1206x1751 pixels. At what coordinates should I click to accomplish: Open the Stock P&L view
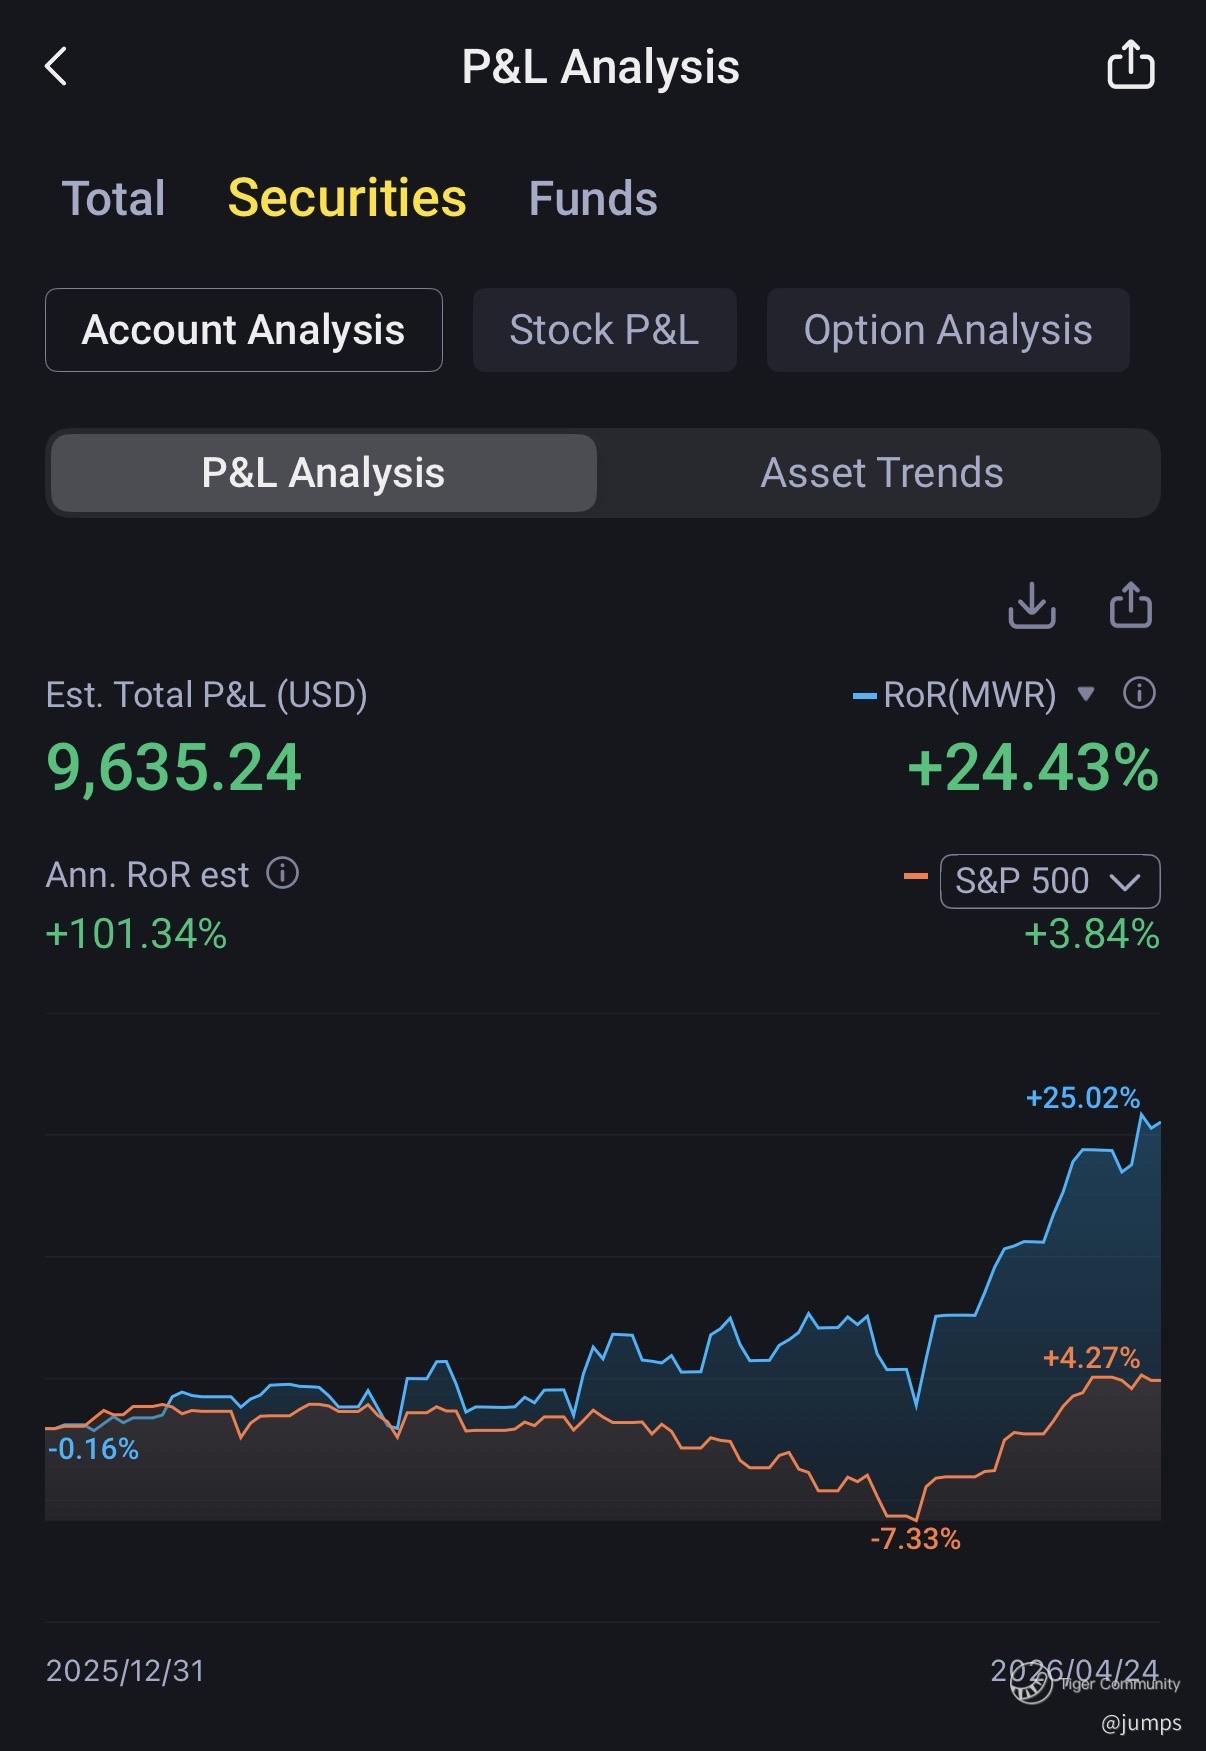click(x=604, y=330)
